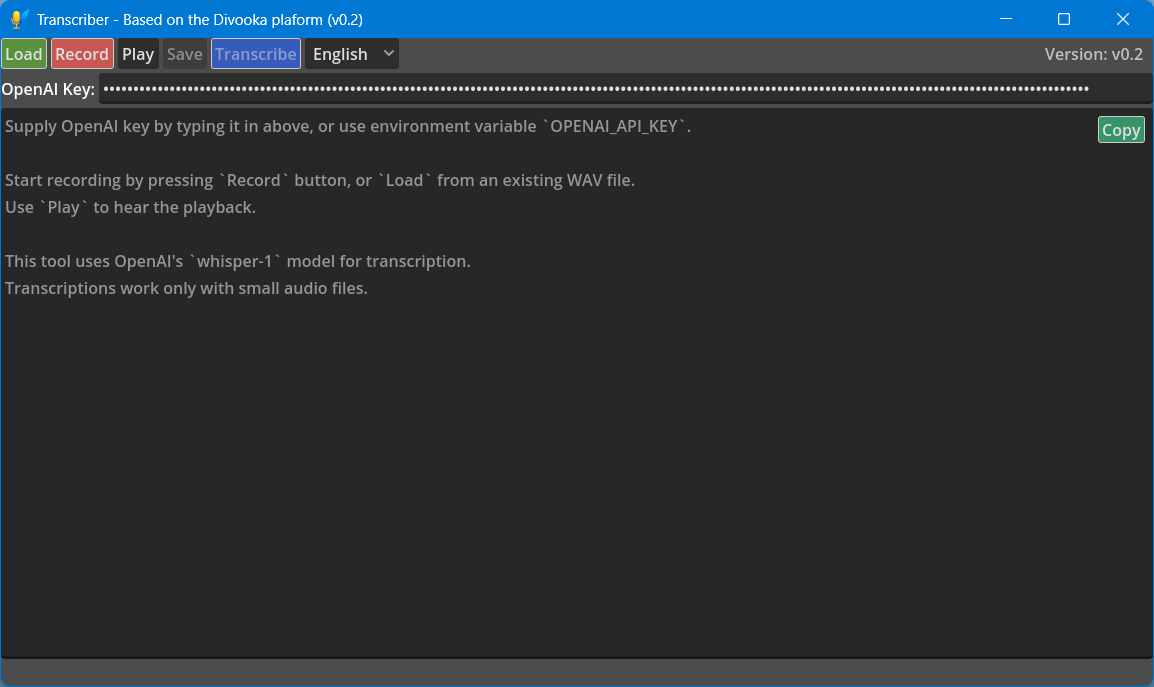Open the English language dropdown
Image resolution: width=1154 pixels, height=687 pixels.
click(352, 54)
